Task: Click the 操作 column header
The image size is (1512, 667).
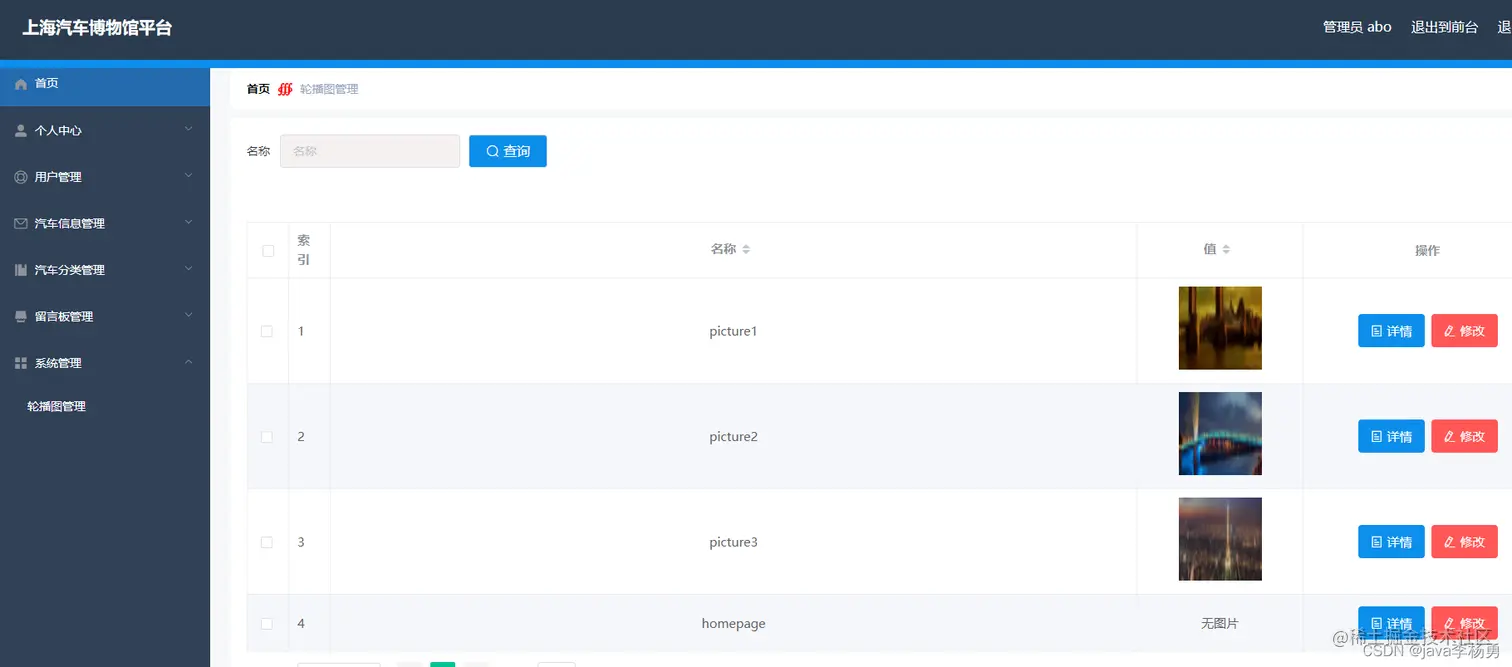Action: click(1427, 251)
